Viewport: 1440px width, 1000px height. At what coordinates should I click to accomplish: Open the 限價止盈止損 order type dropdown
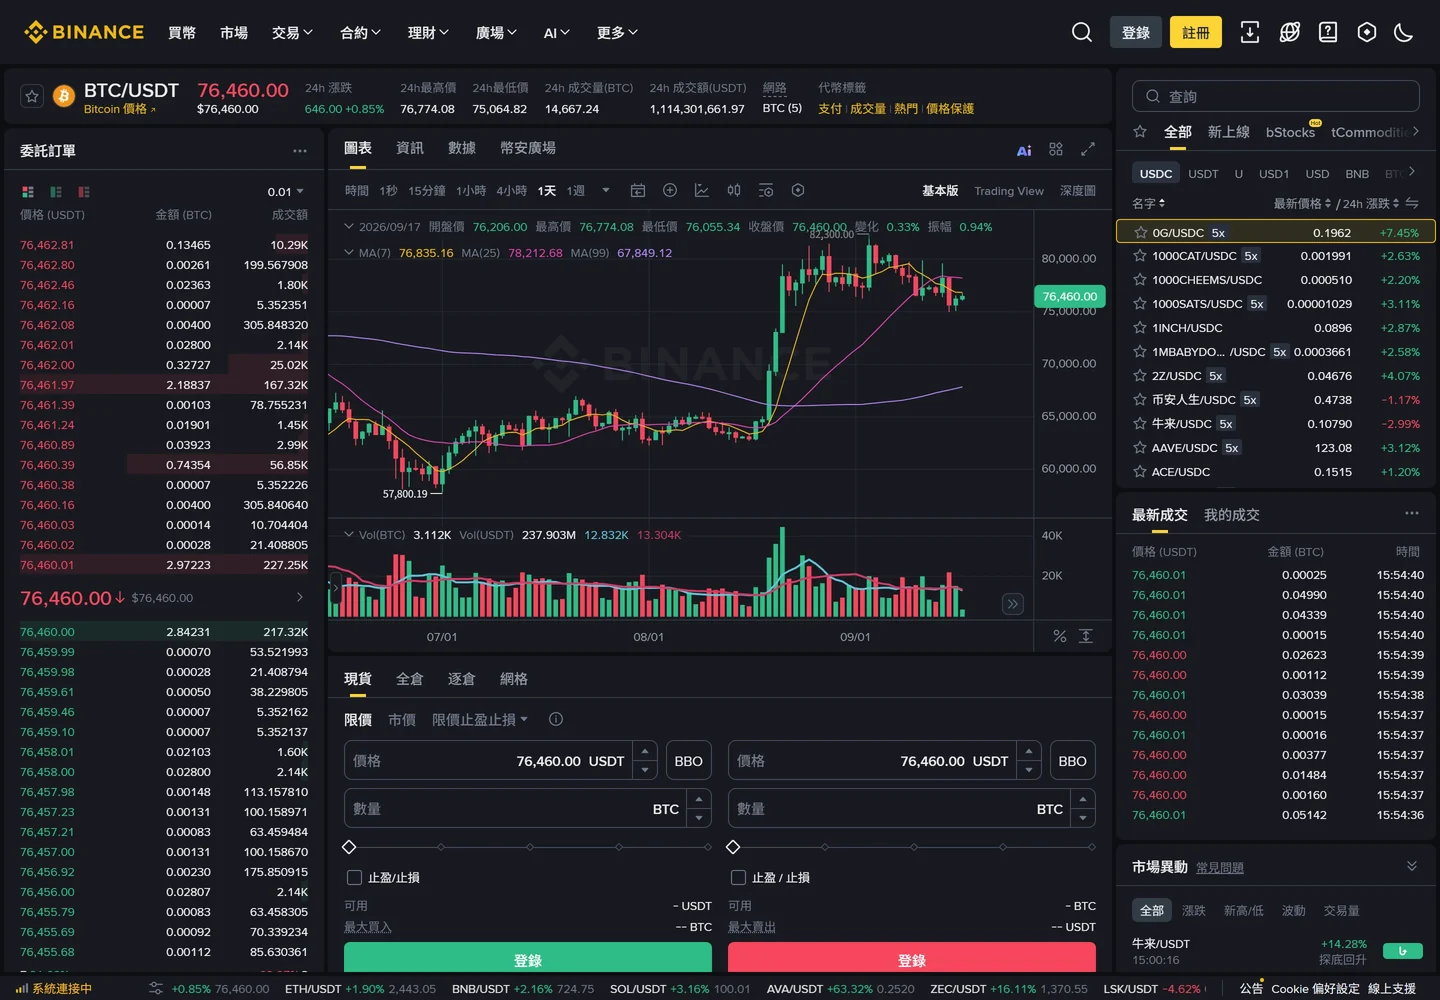(480, 719)
